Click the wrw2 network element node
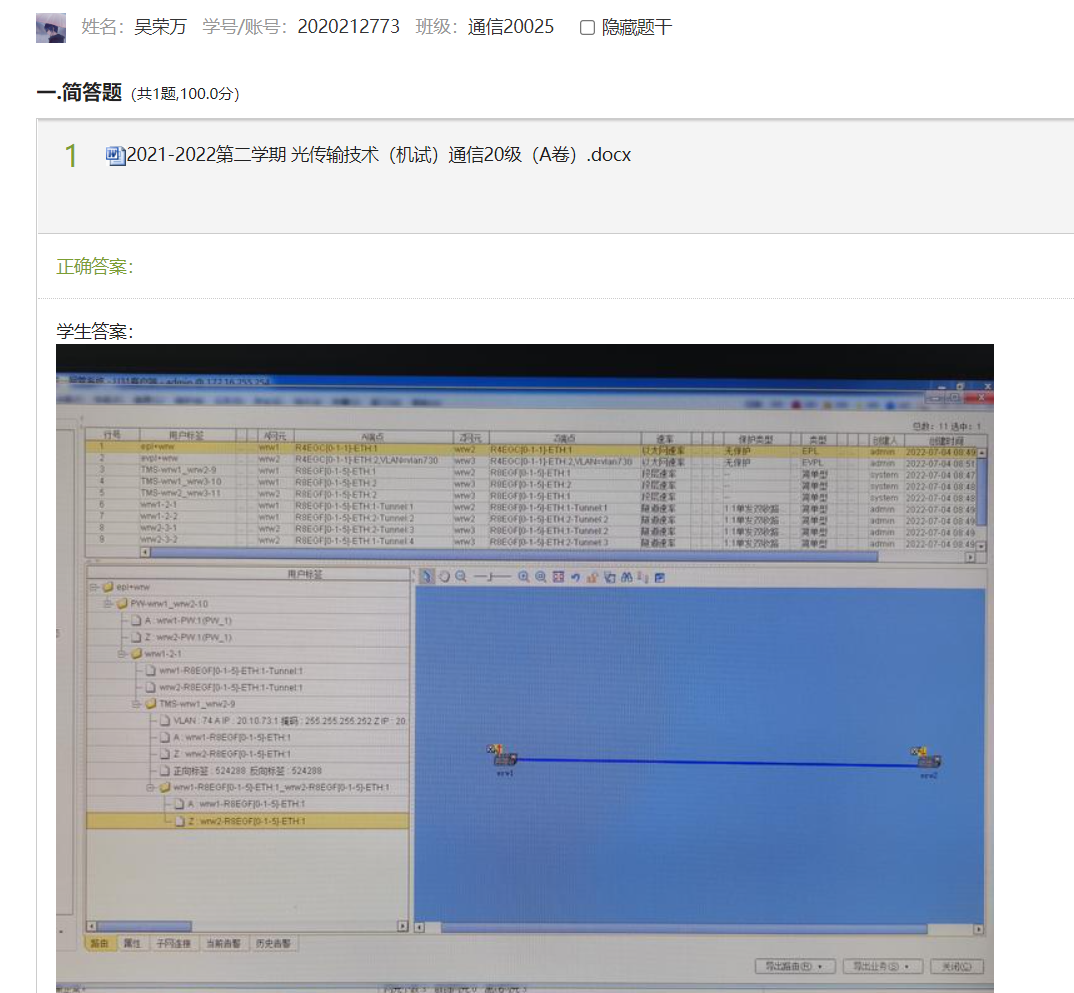1074x993 pixels. pyautogui.click(x=929, y=761)
